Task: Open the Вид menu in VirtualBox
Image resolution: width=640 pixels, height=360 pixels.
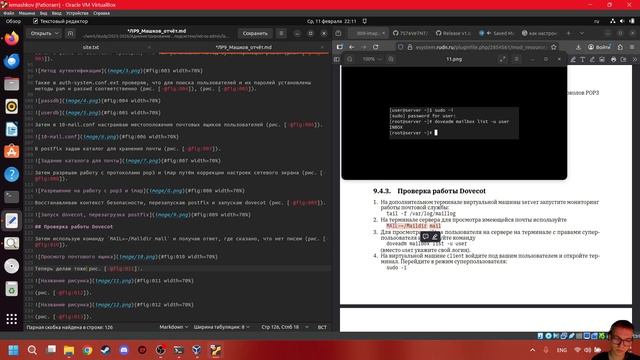Action: tap(43, 13)
